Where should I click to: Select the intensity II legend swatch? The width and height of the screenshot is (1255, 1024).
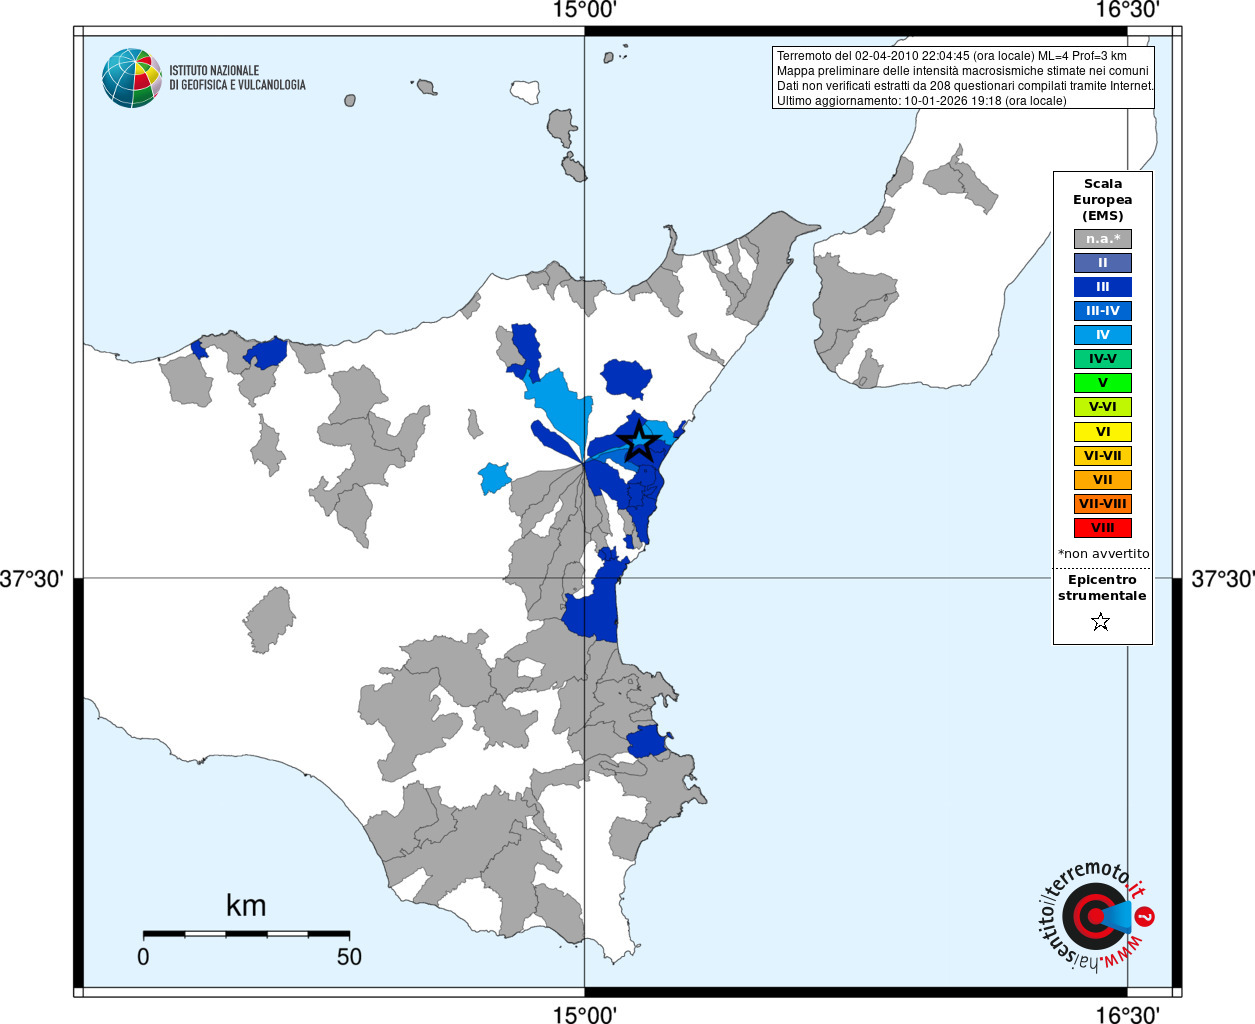1103,263
